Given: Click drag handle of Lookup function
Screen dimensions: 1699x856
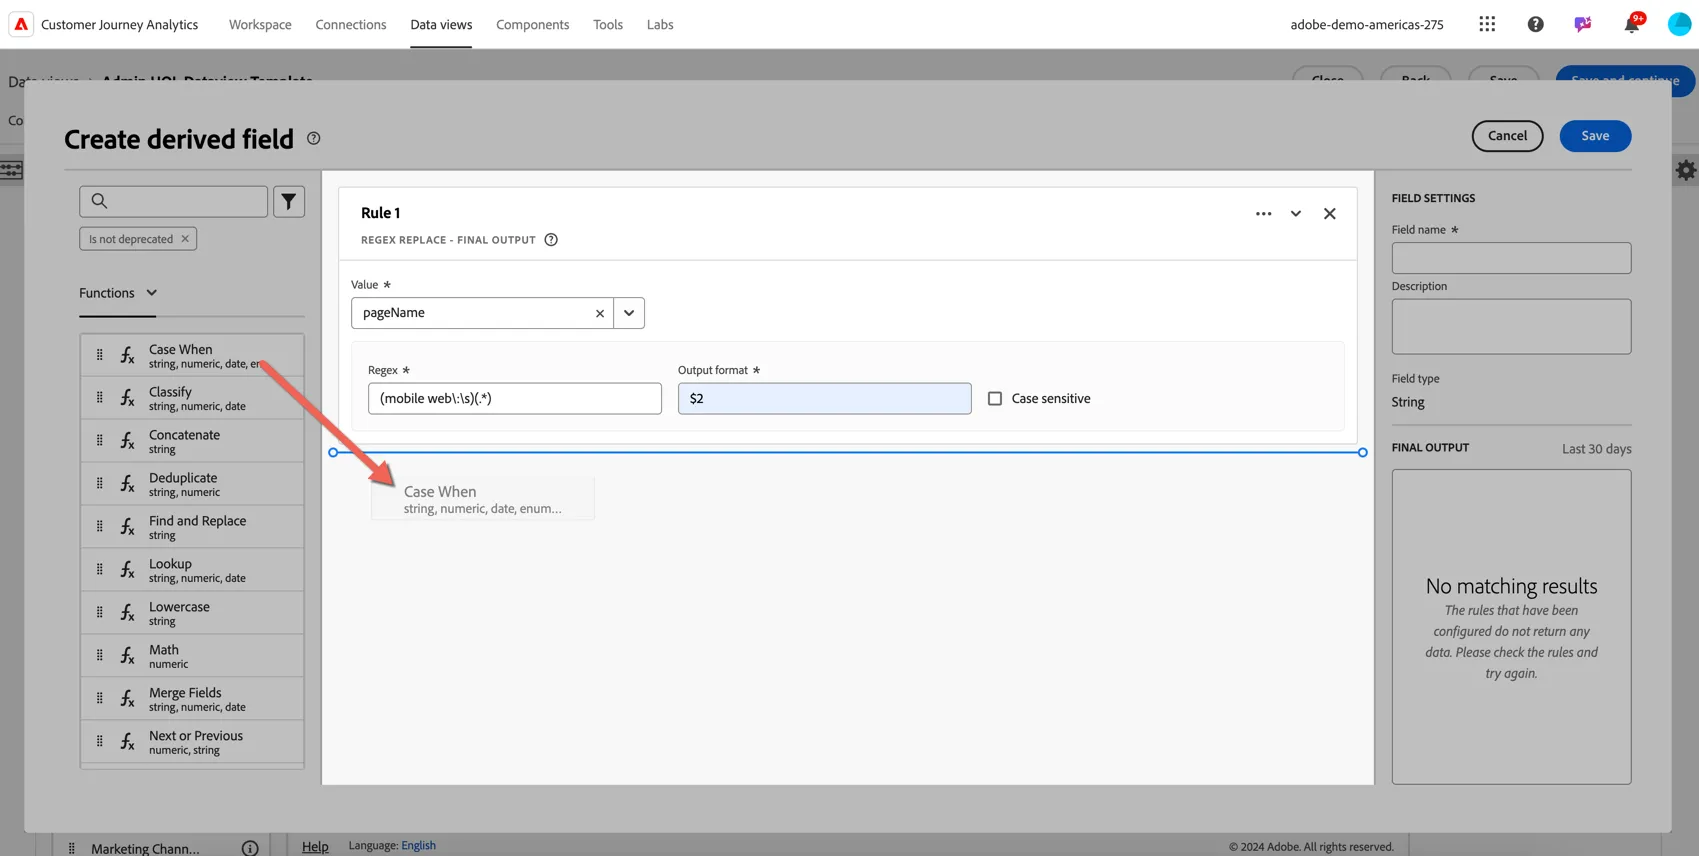Looking at the screenshot, I should pyautogui.click(x=99, y=569).
